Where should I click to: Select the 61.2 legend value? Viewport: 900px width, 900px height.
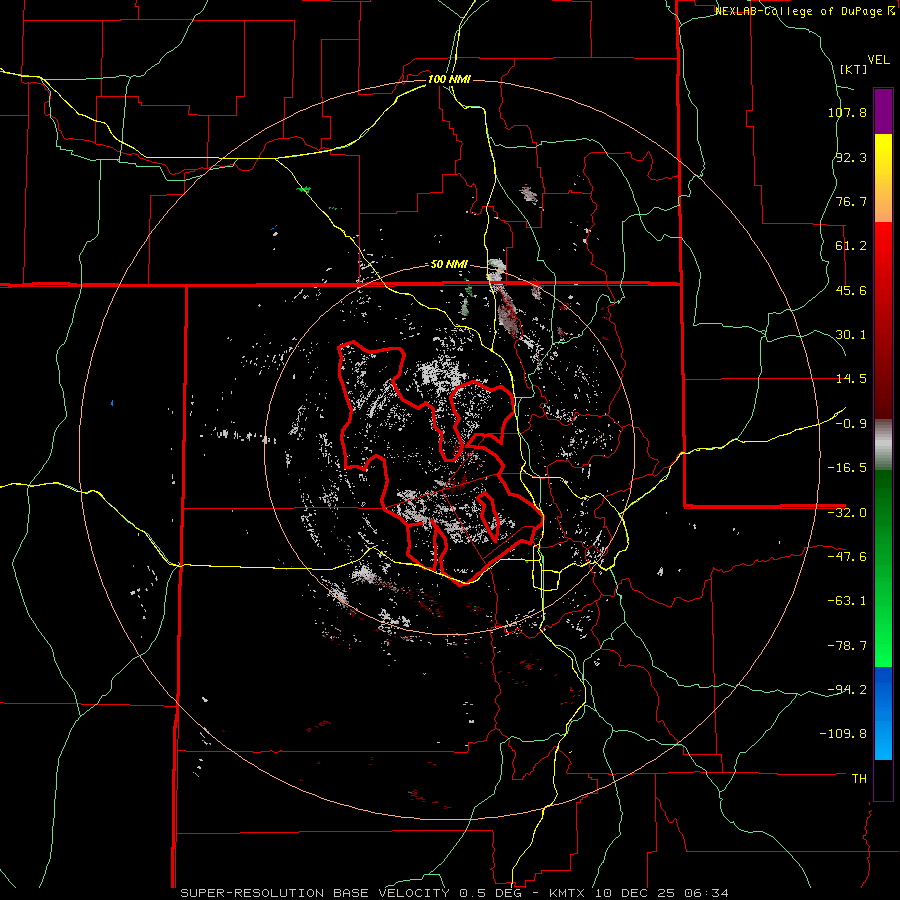(851, 246)
